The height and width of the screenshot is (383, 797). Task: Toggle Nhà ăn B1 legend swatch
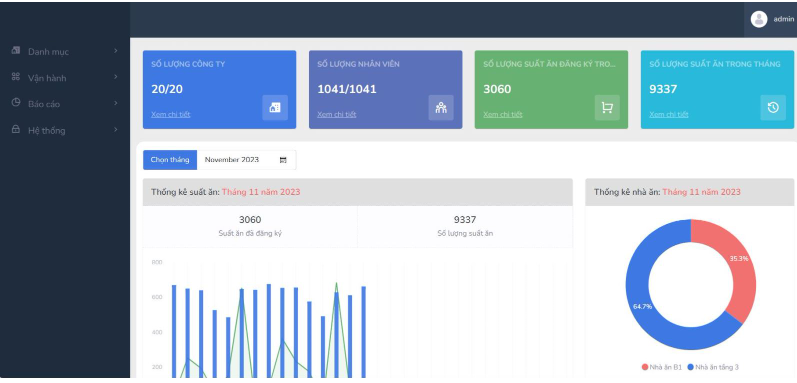645,367
